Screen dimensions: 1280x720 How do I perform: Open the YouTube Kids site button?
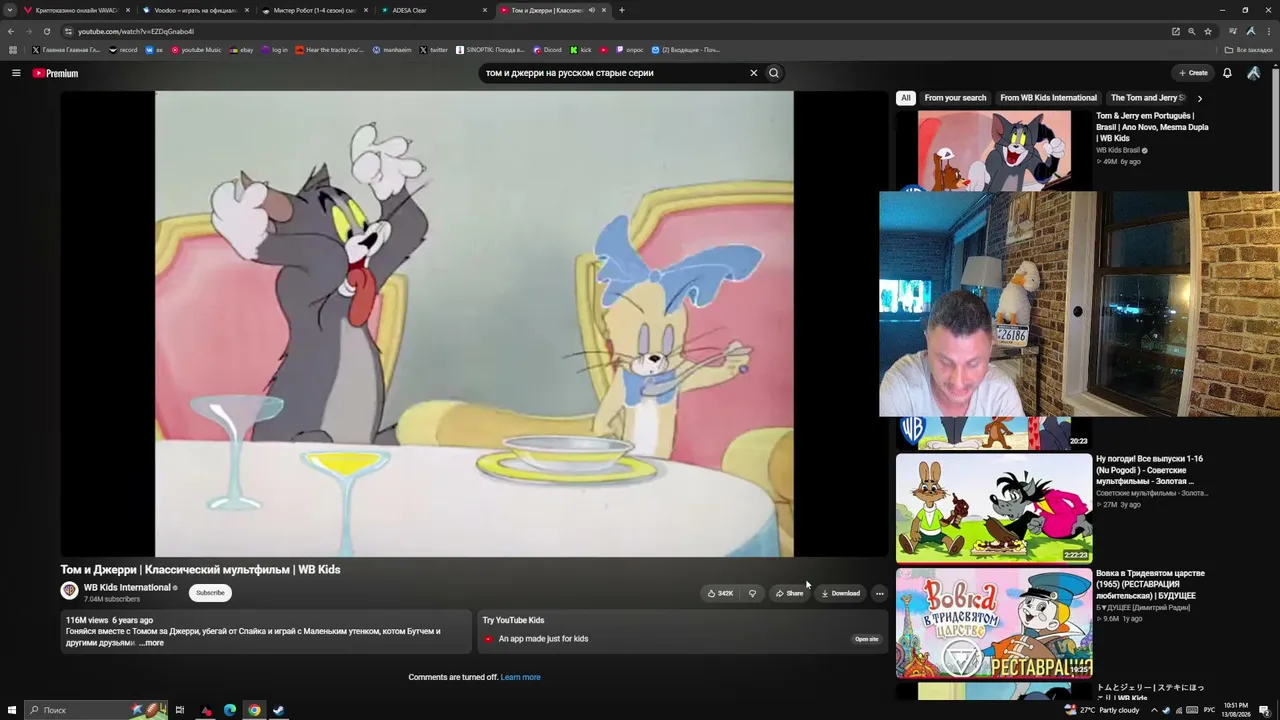[x=867, y=639]
